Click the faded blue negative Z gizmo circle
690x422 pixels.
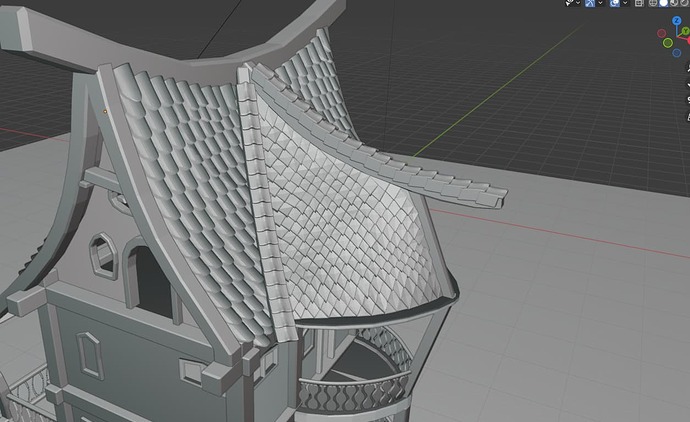click(676, 53)
